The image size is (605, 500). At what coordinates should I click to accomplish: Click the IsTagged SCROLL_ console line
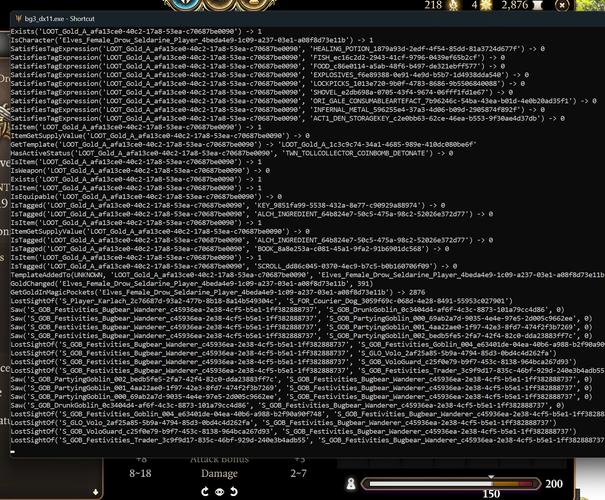pyautogui.click(x=234, y=266)
